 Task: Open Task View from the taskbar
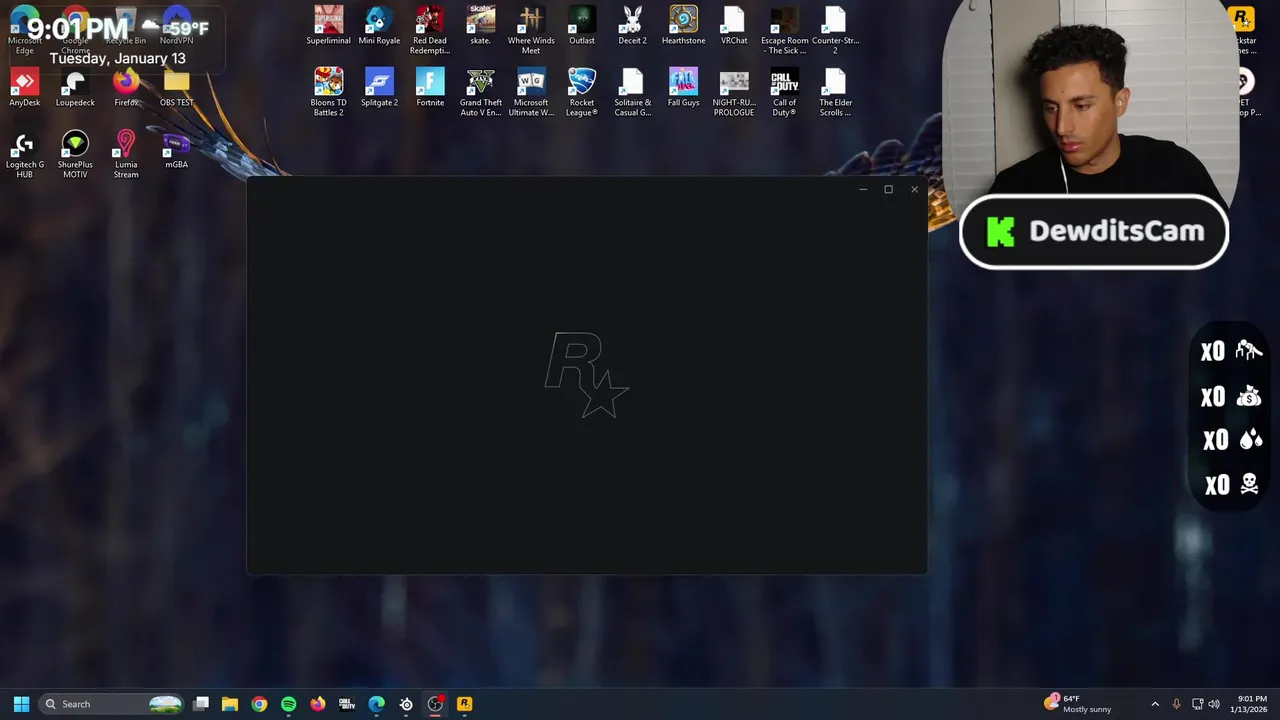(x=201, y=704)
